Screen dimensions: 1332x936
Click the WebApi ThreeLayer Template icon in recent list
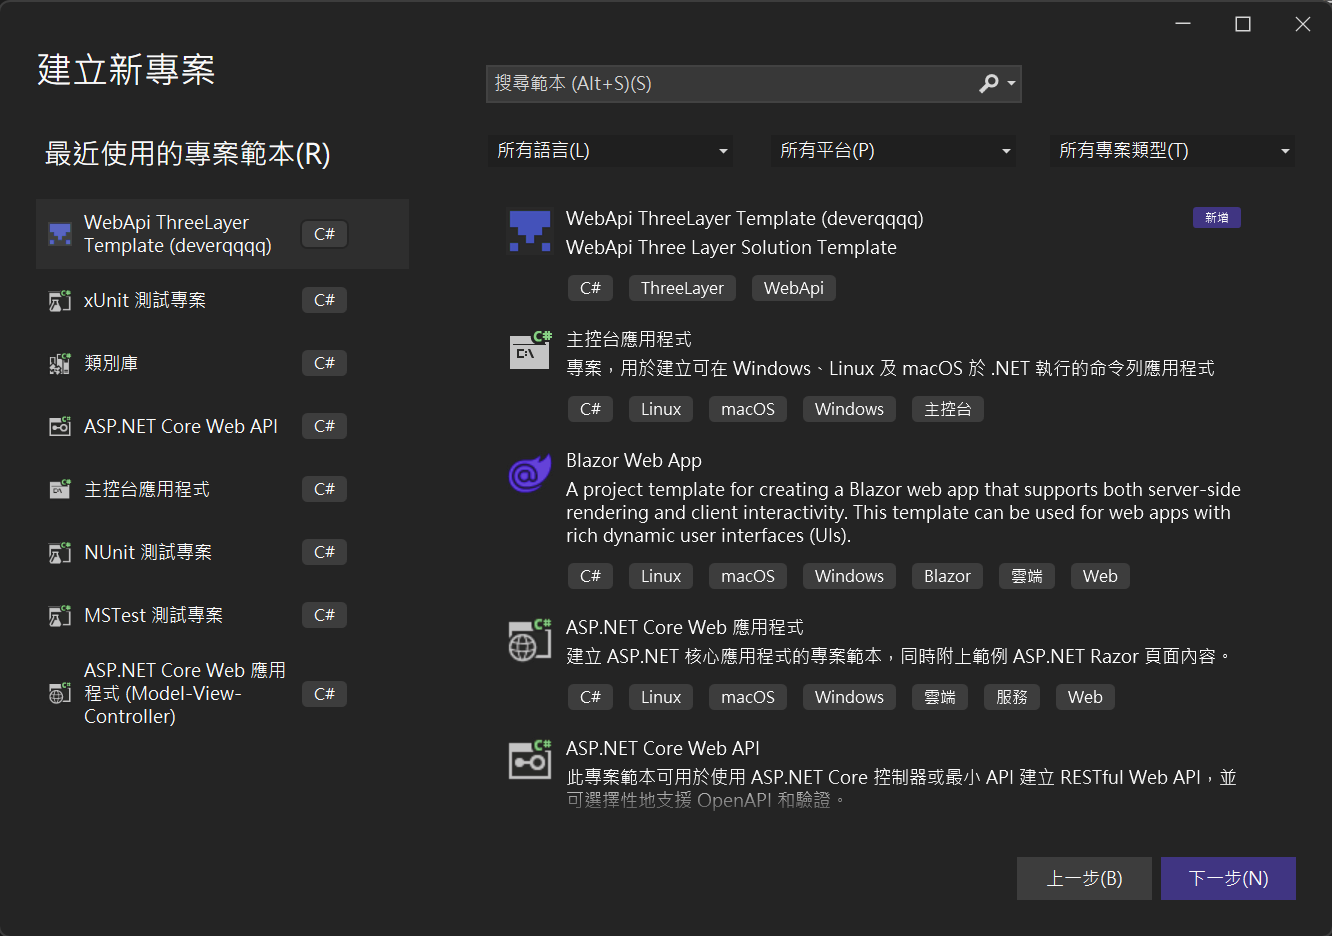(60, 234)
